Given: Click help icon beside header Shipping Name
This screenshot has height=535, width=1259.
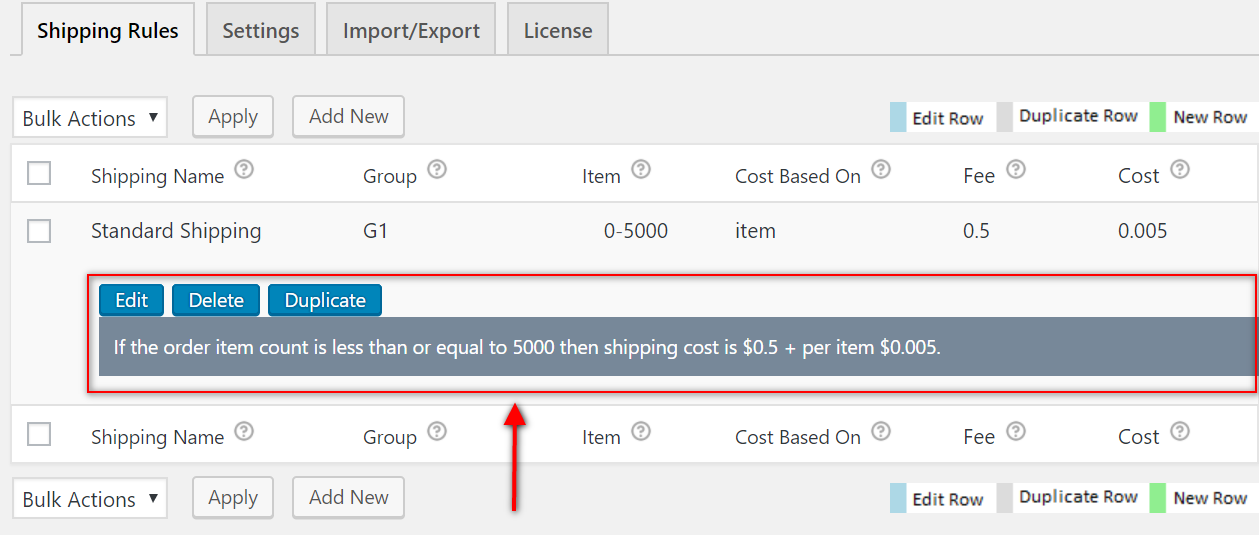Looking at the screenshot, I should coord(244,170).
